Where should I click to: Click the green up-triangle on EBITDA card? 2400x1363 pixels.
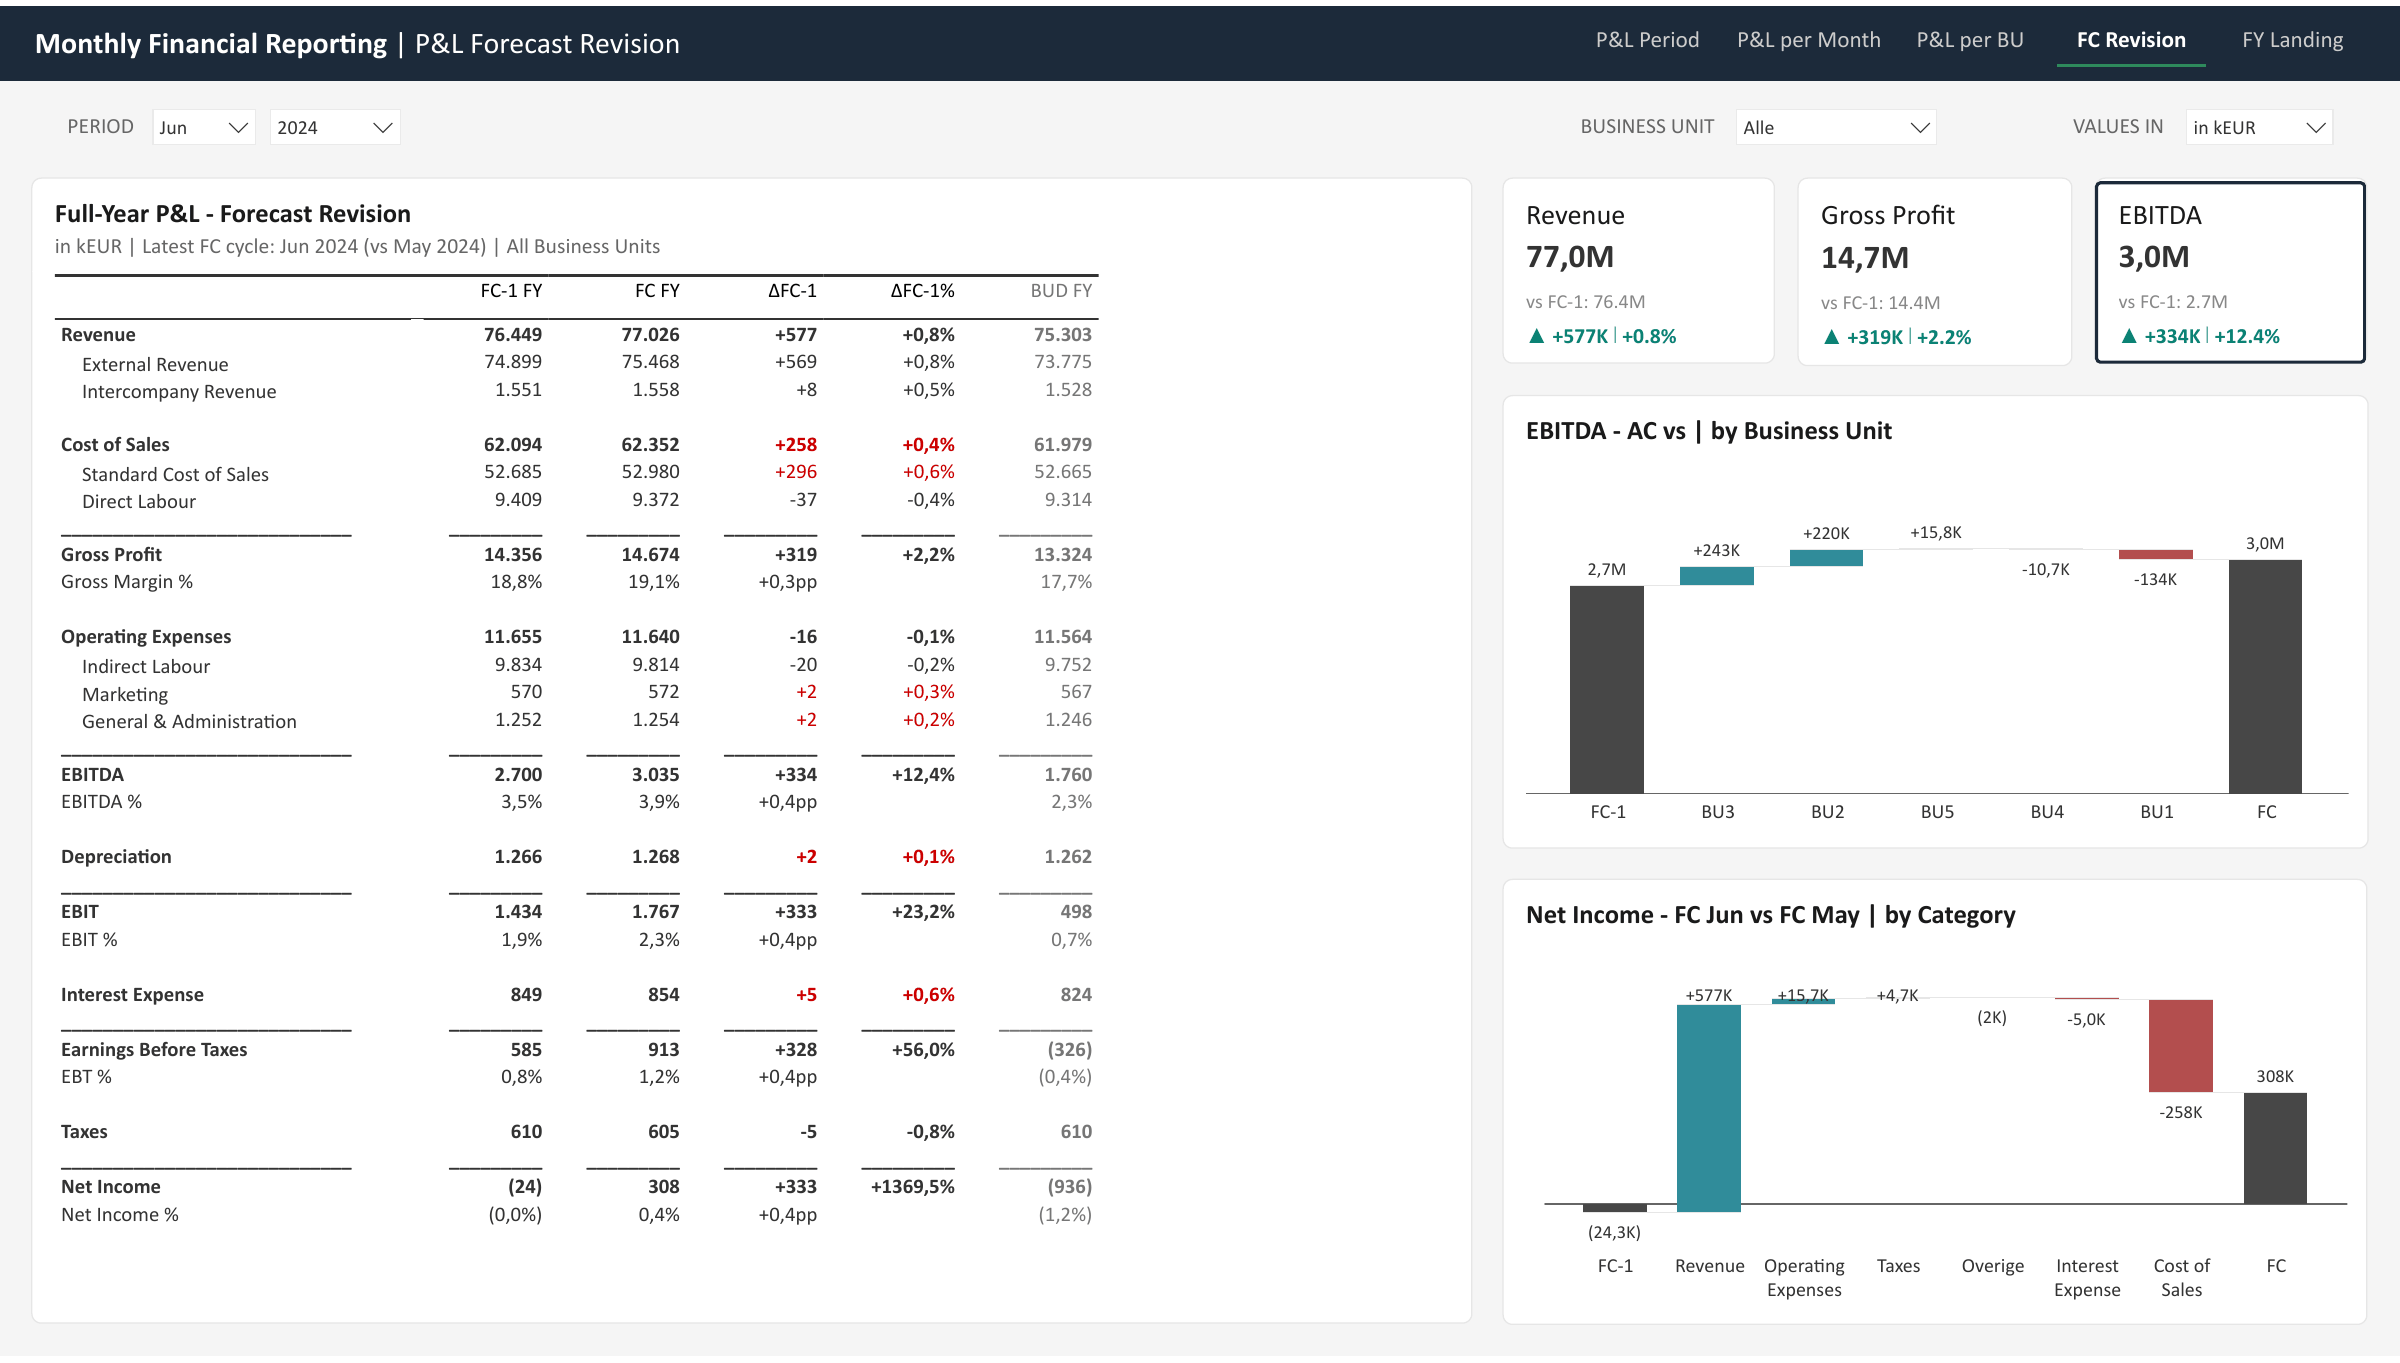2129,336
